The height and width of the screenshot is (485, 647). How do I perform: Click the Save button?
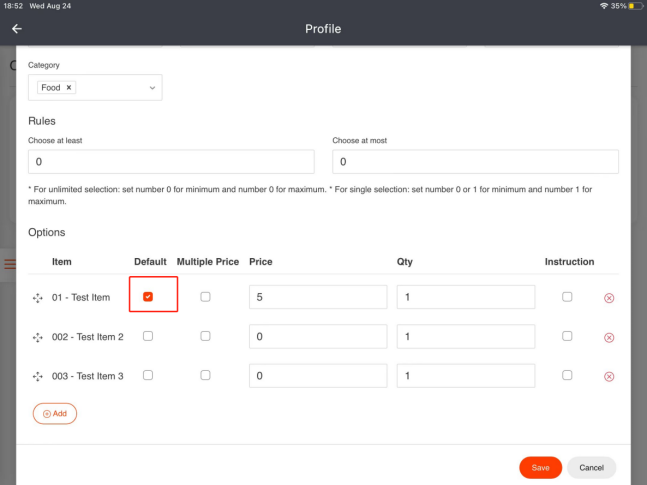[540, 467]
